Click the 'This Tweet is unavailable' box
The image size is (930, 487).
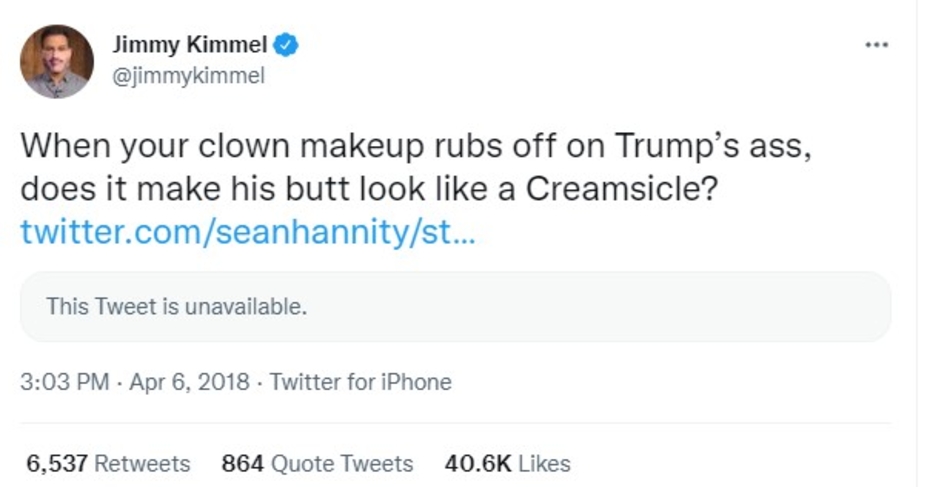click(x=455, y=307)
